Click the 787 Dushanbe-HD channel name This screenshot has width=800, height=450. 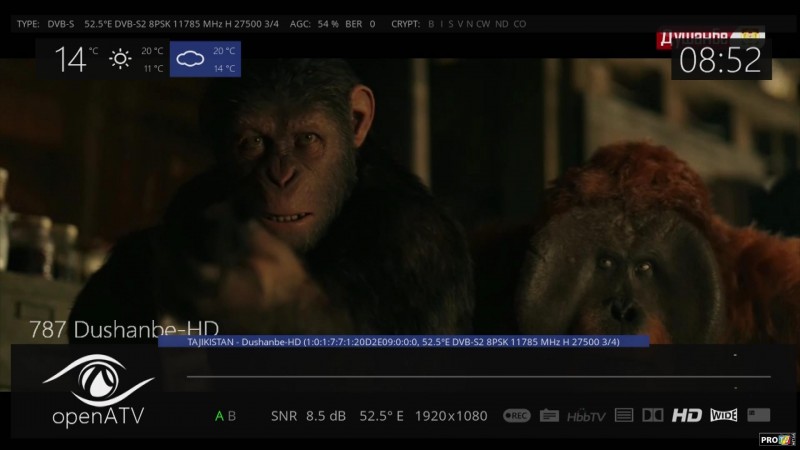point(124,328)
